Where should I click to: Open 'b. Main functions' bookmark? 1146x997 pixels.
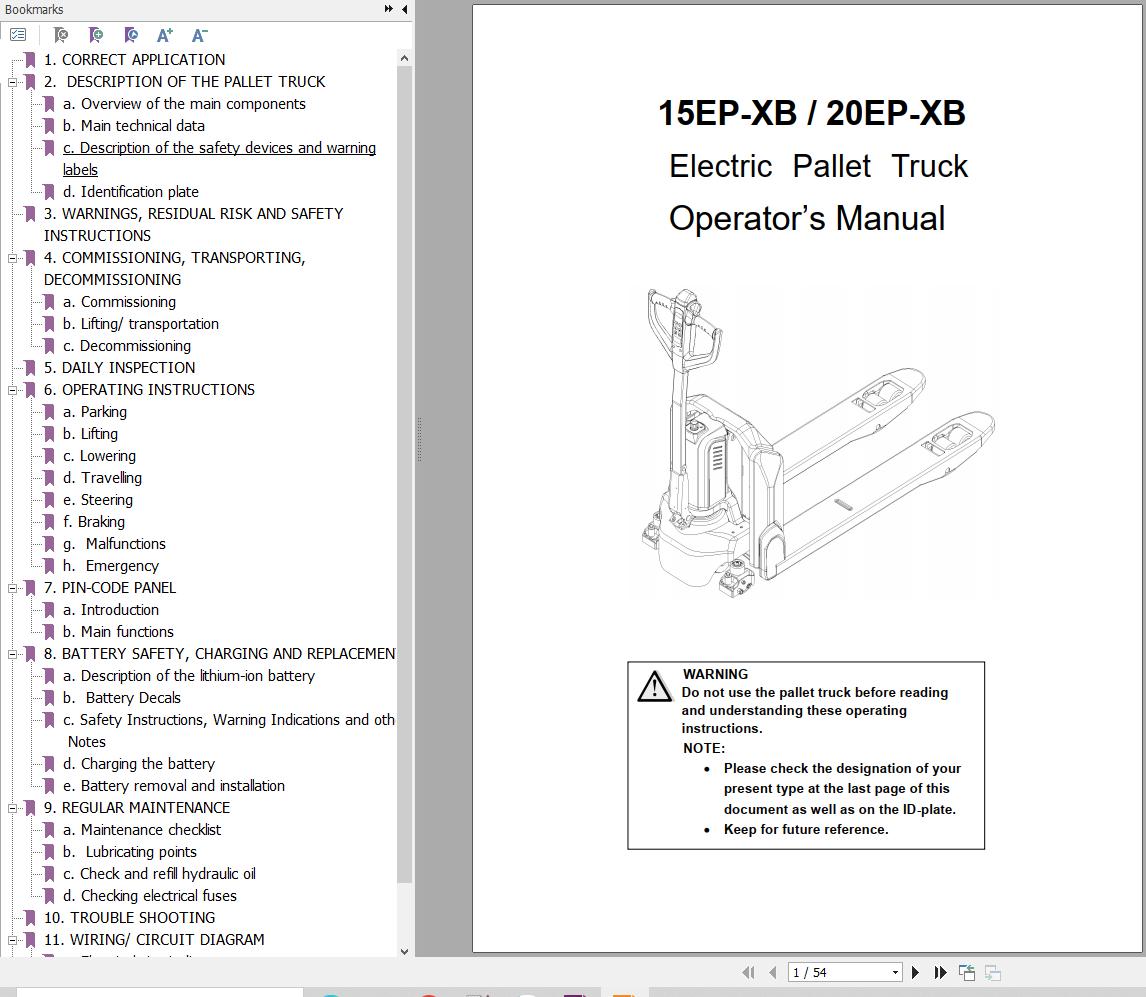click(118, 632)
